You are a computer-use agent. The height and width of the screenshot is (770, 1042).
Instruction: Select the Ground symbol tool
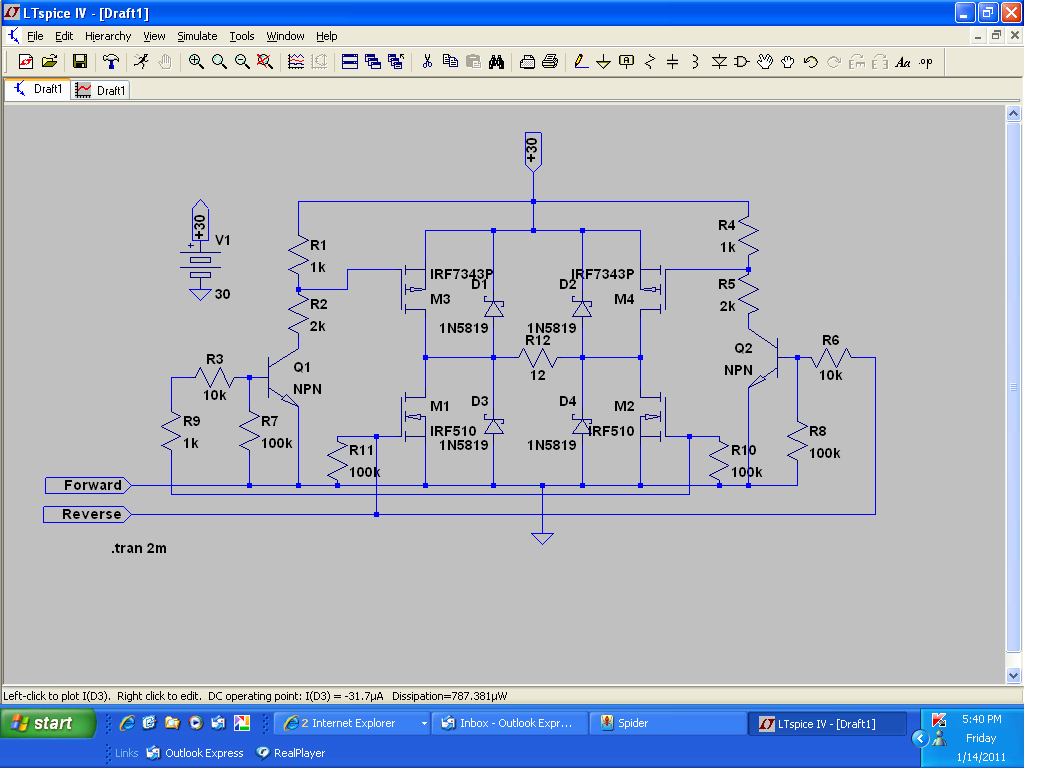coord(603,62)
